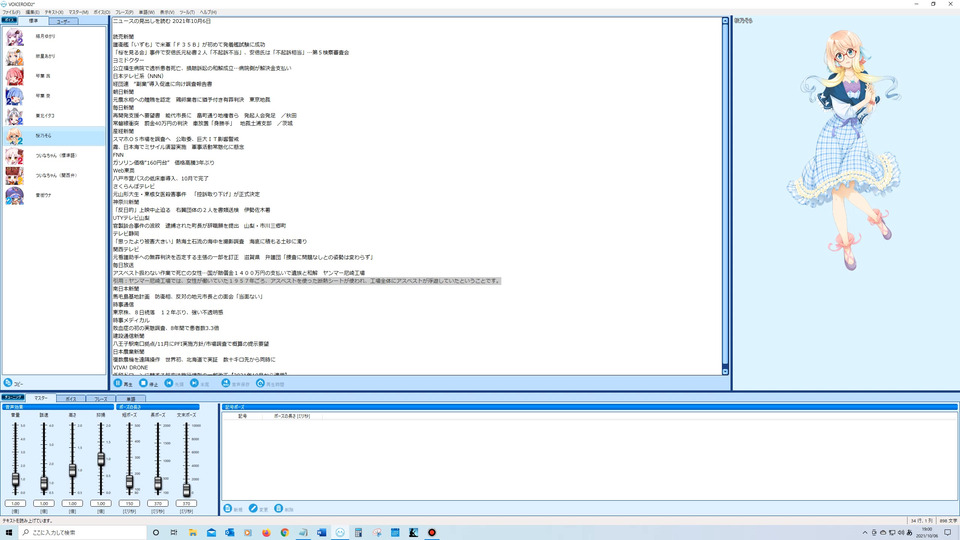Open the ヘルプ(H) menu

pyautogui.click(x=208, y=12)
